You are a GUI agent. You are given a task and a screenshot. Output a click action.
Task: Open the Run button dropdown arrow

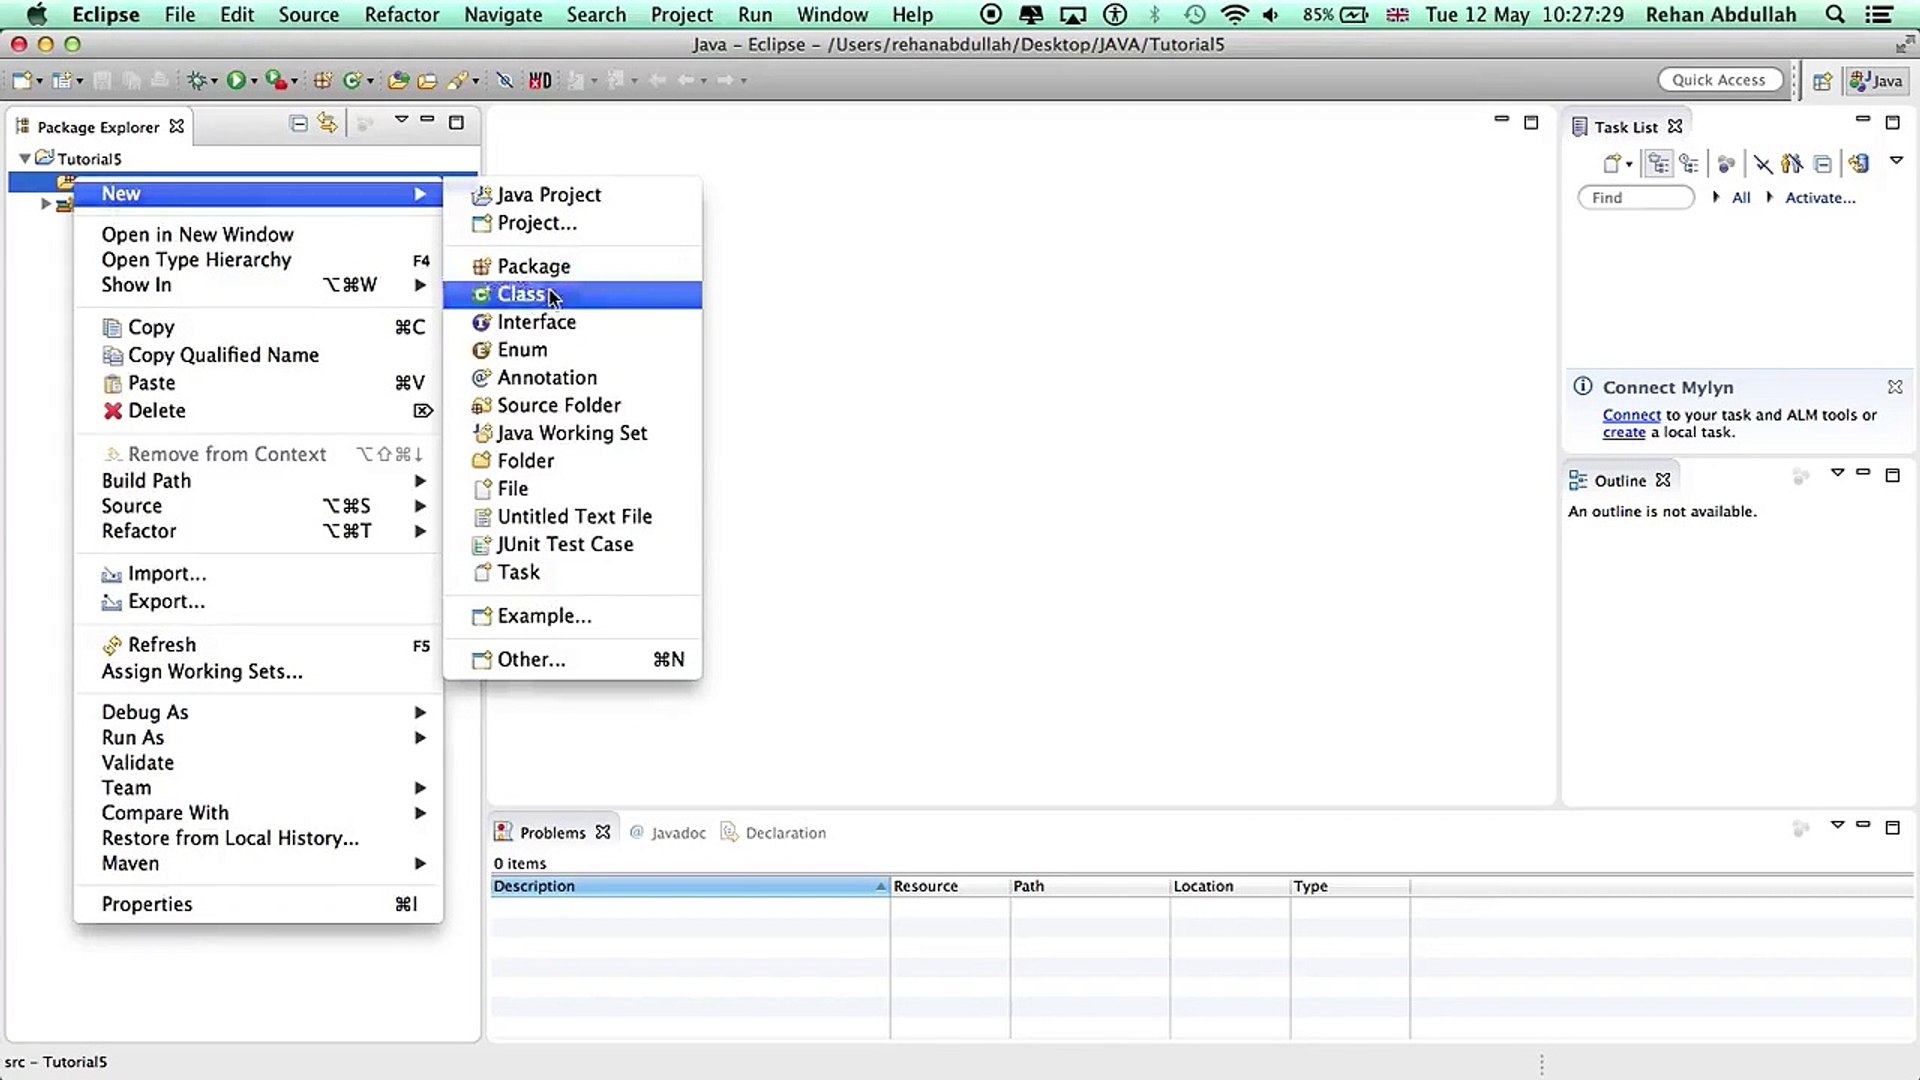[252, 80]
